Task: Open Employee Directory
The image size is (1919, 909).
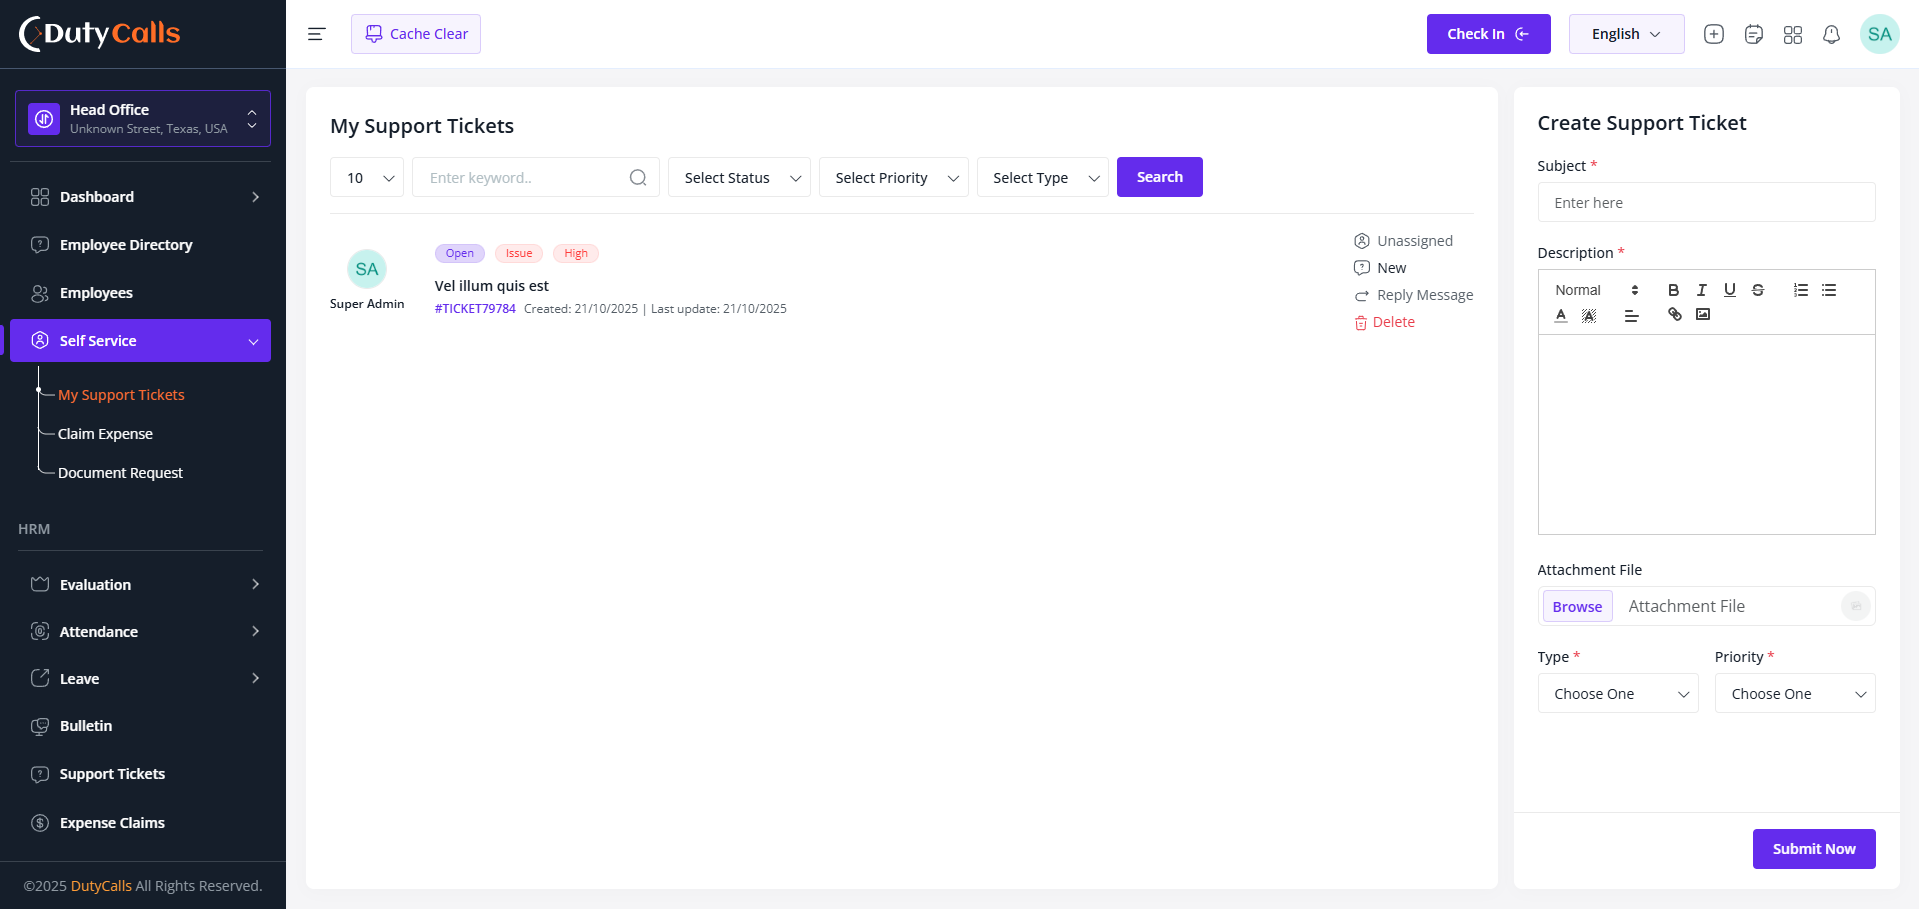Action: pos(140,245)
